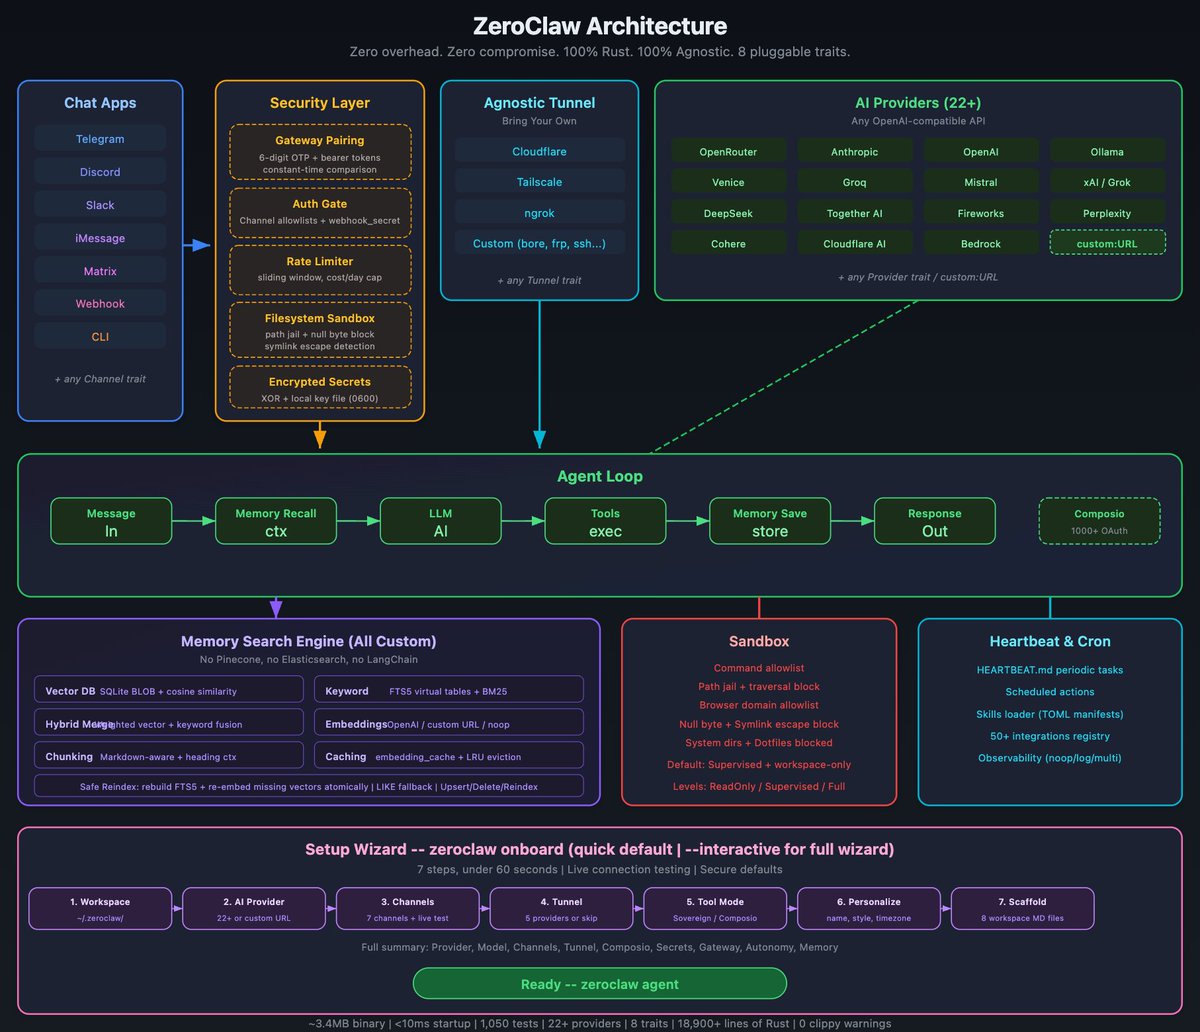Click the Ollama provider tile
1200x1032 pixels.
1107,151
